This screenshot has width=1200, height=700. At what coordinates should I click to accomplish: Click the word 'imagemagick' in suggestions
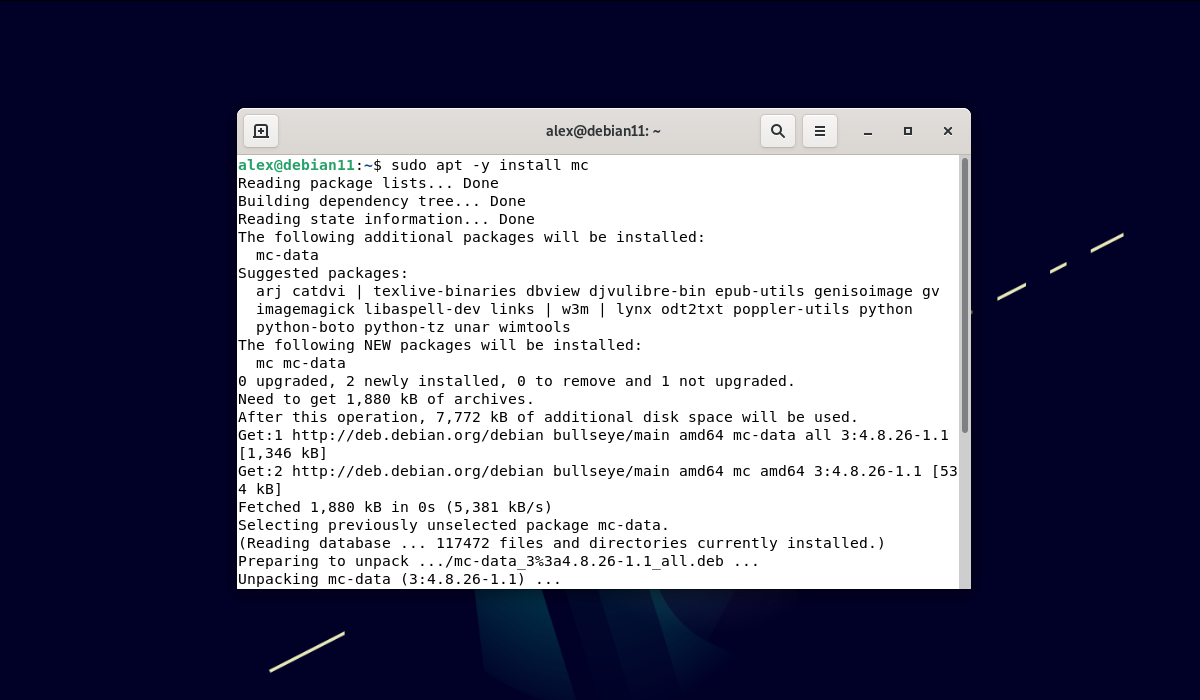[x=305, y=309]
